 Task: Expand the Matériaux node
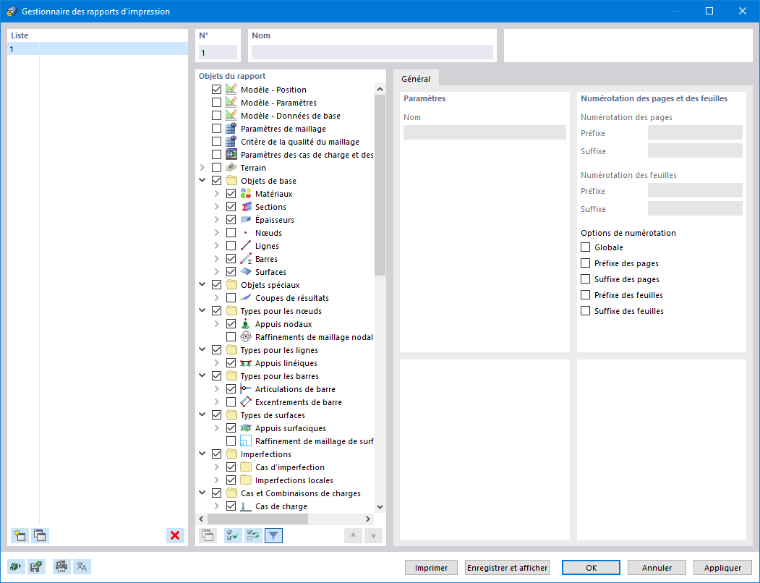(217, 194)
